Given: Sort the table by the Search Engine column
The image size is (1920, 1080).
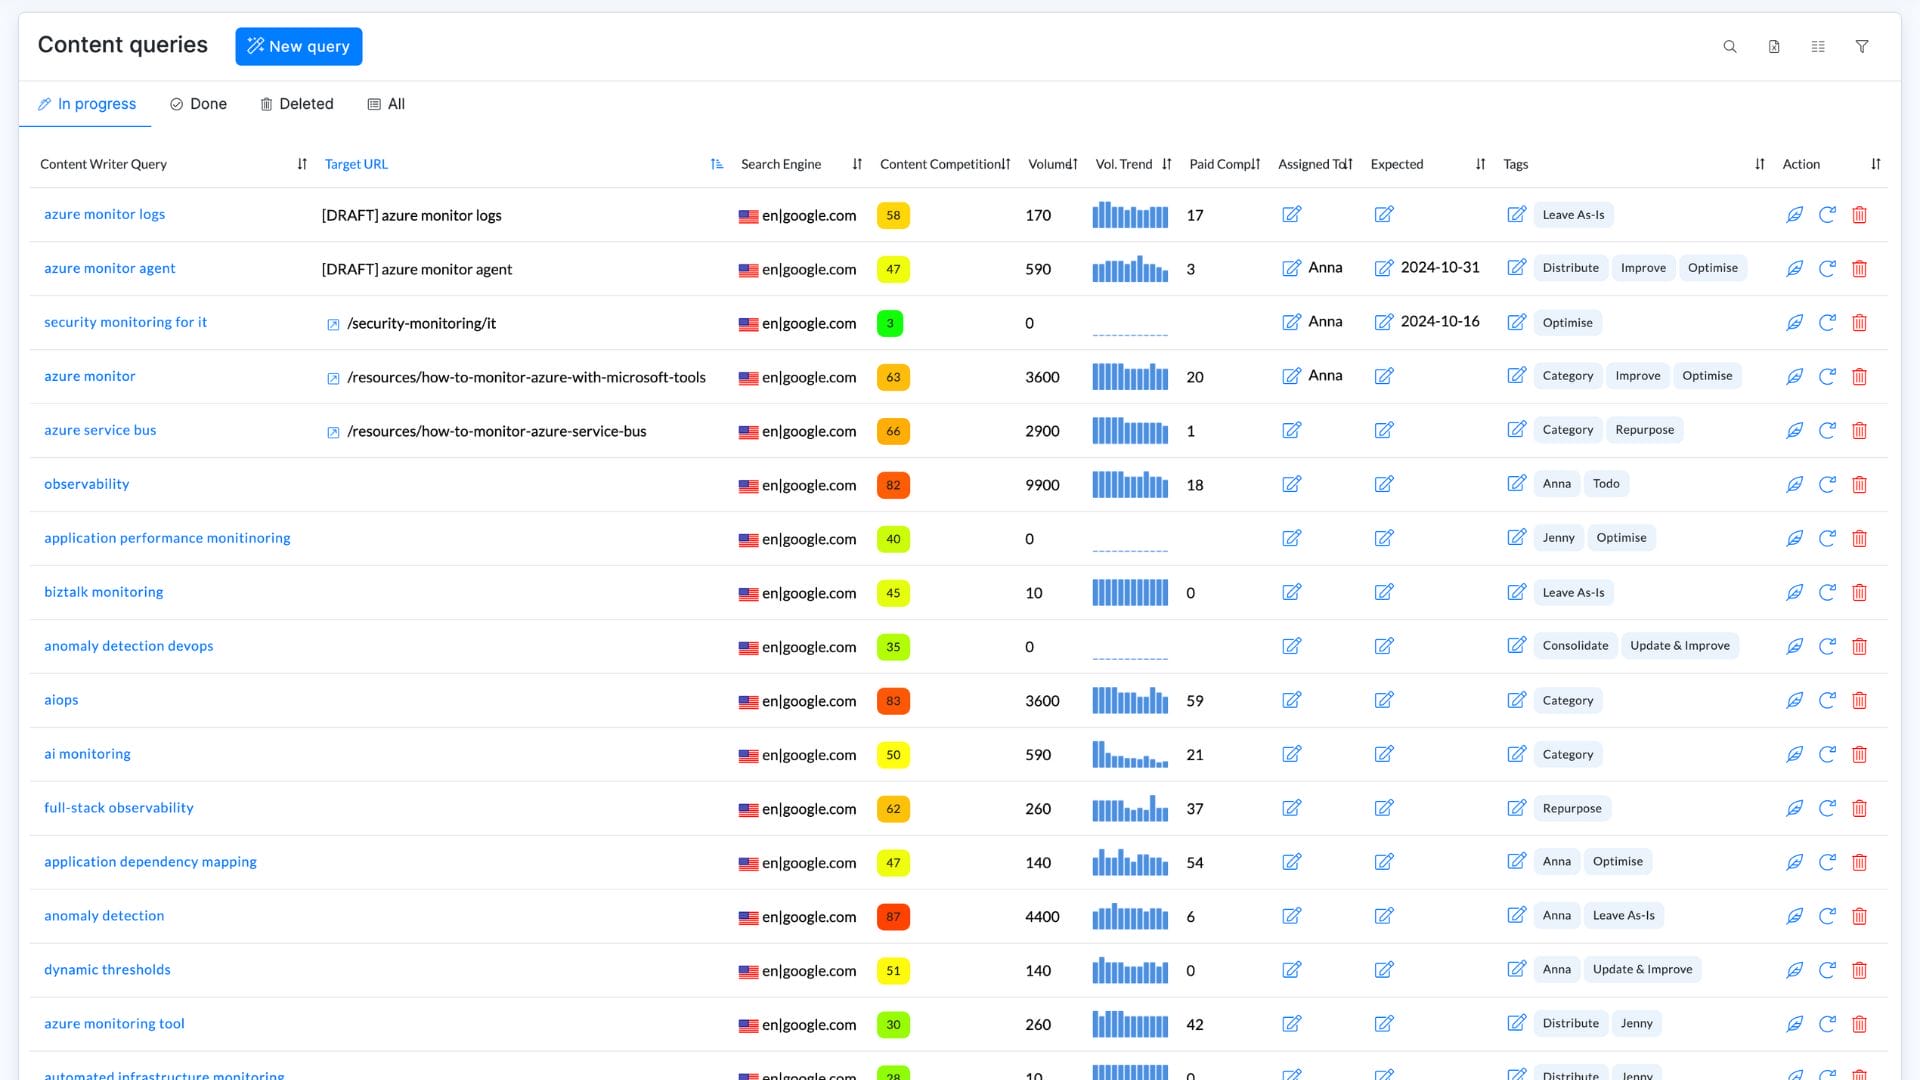Looking at the screenshot, I should tap(857, 164).
